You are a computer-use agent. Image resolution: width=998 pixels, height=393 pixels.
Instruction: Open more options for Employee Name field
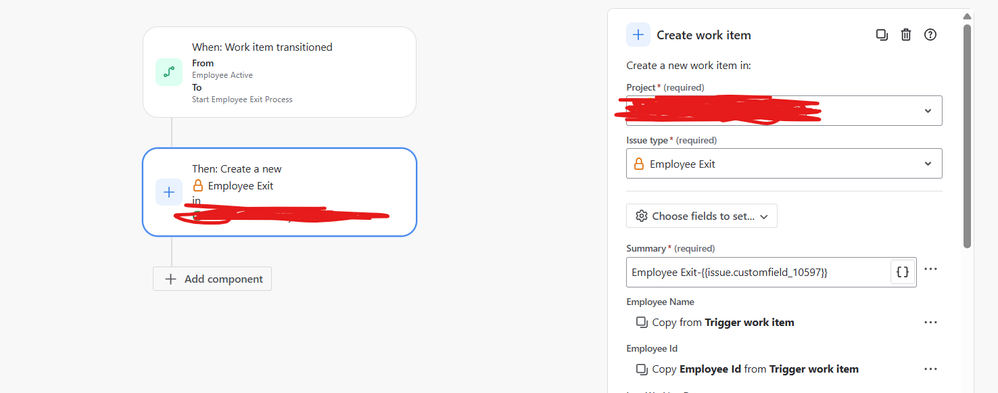pos(931,322)
